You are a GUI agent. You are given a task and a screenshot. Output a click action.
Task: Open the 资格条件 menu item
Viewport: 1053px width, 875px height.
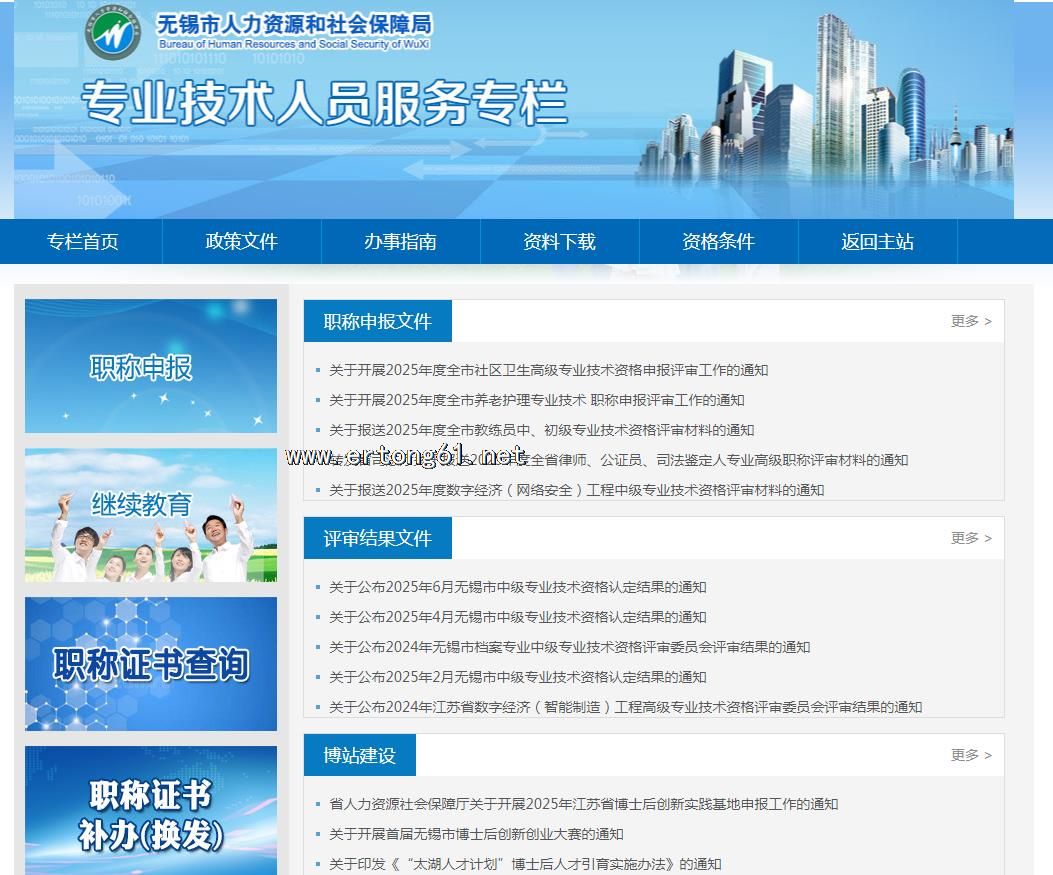(718, 242)
